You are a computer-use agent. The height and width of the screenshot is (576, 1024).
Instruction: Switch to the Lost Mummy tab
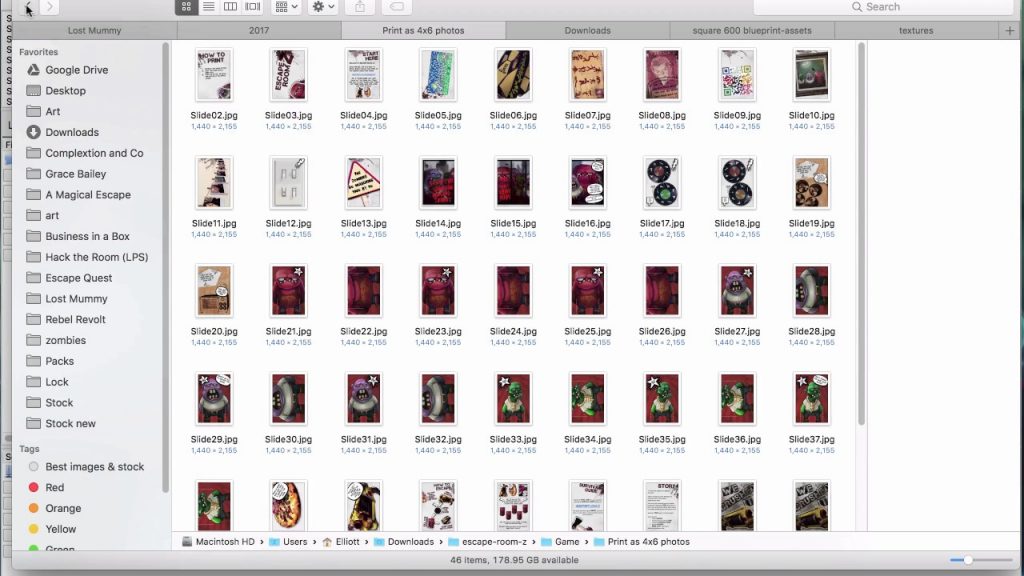click(x=94, y=31)
